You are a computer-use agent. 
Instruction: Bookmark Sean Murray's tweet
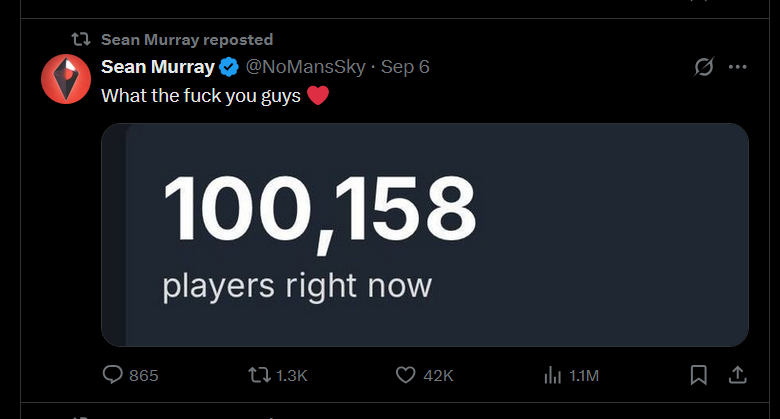pyautogui.click(x=699, y=375)
